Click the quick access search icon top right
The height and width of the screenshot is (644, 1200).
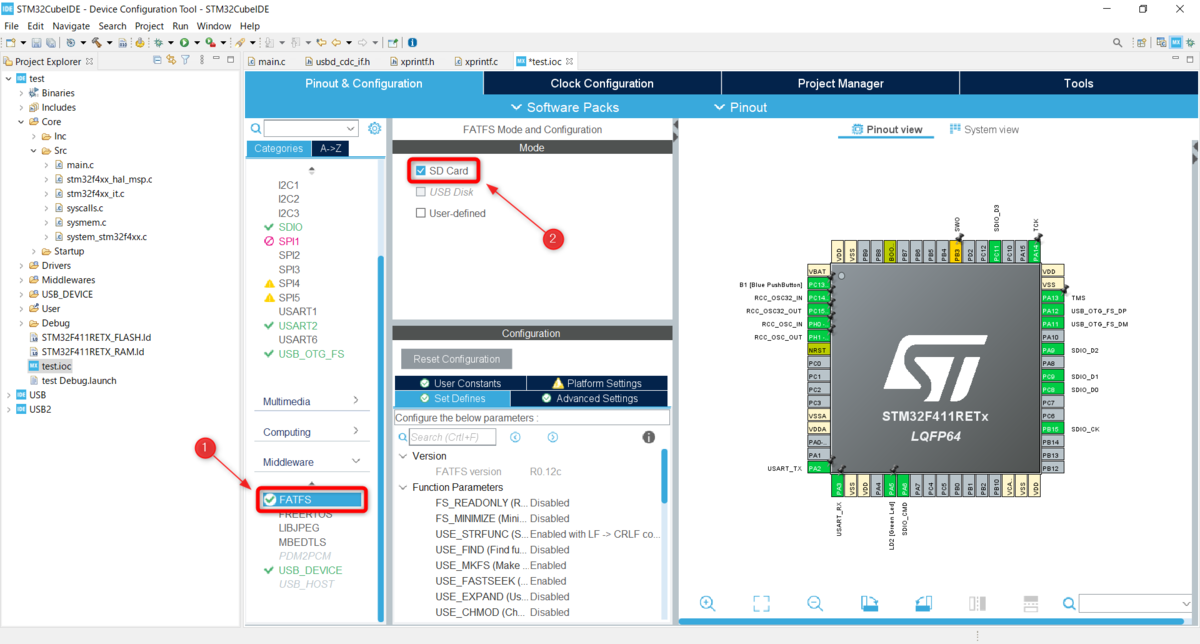(x=1118, y=43)
